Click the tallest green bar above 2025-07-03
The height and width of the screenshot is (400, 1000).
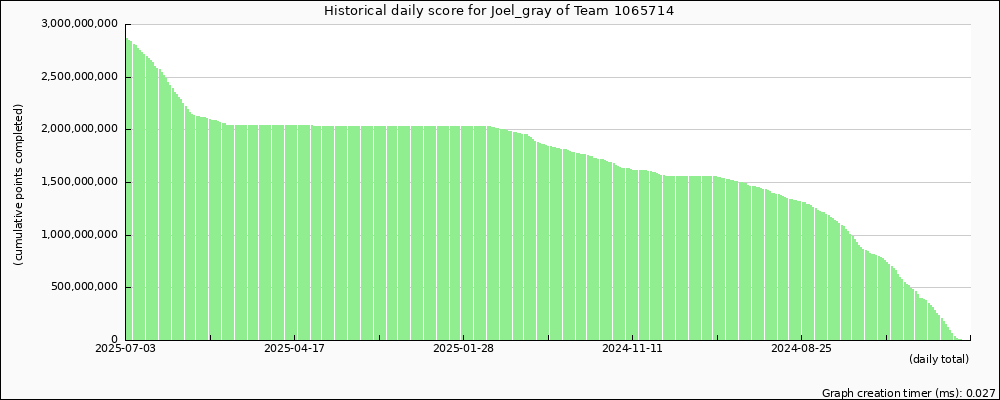[127, 189]
